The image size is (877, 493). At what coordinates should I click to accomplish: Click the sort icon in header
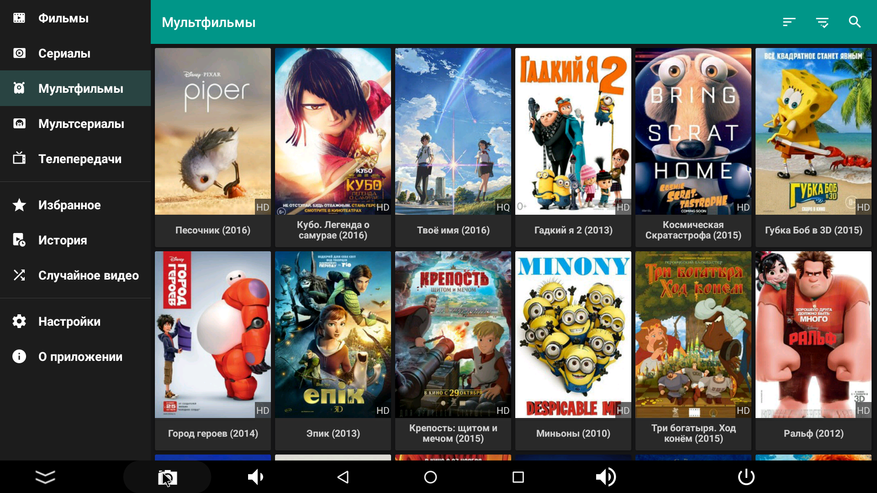click(789, 22)
